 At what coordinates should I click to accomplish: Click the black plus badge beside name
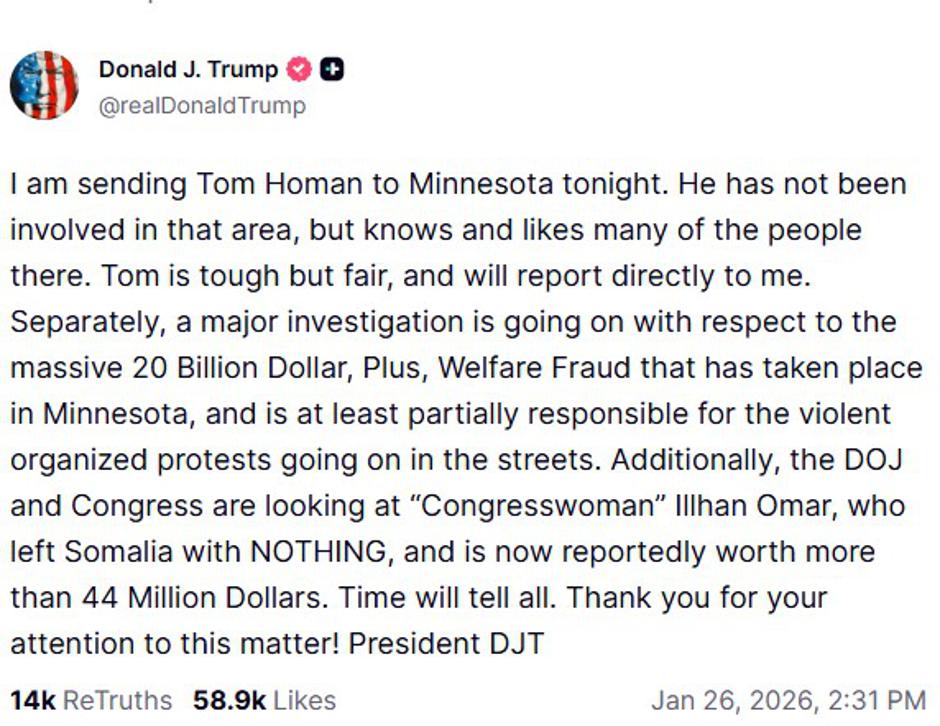331,70
